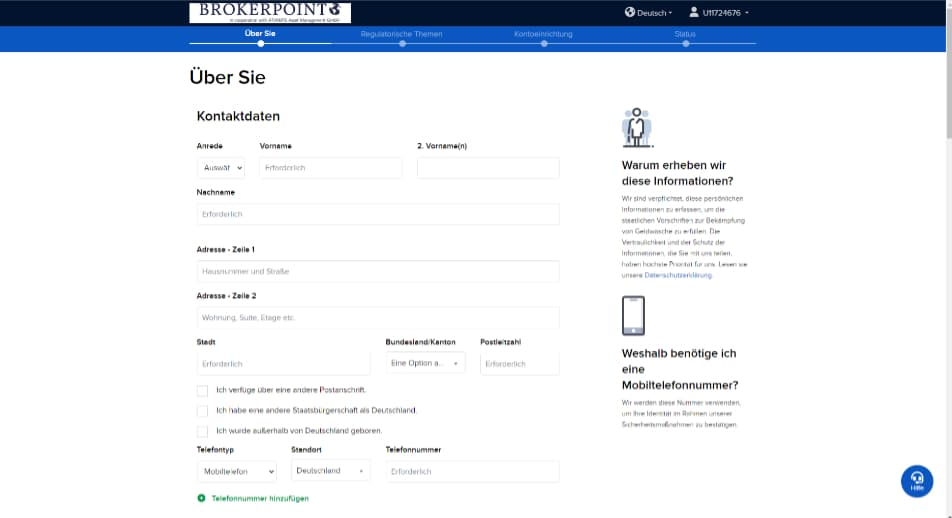Screen dimensions: 952x518
Task: Click the Nachname input field
Action: [x=378, y=214]
